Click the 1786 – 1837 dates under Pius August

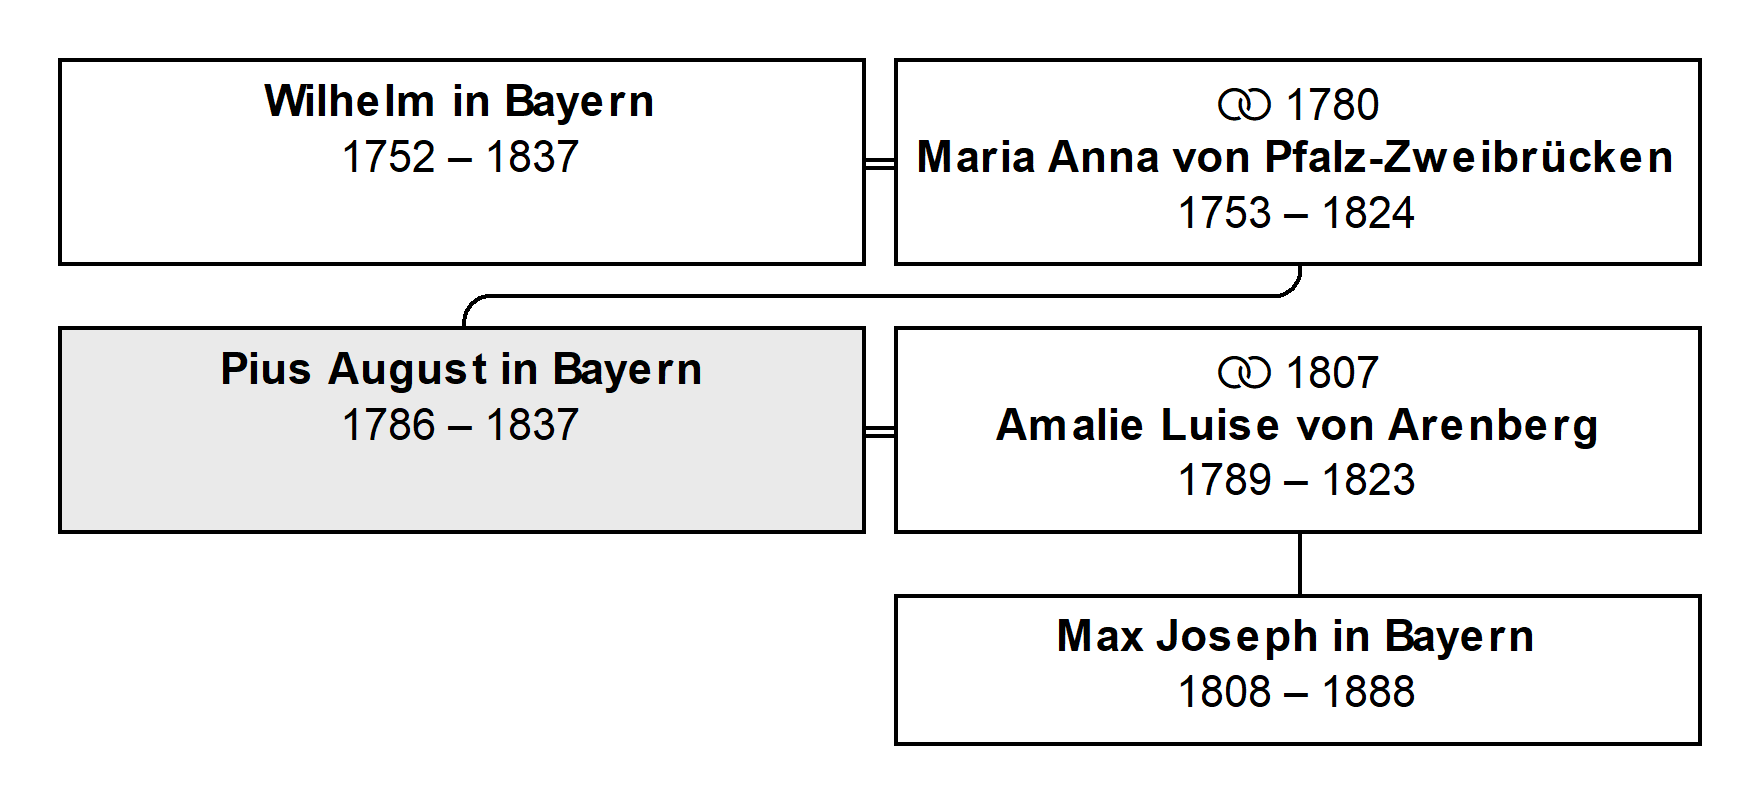point(460,425)
